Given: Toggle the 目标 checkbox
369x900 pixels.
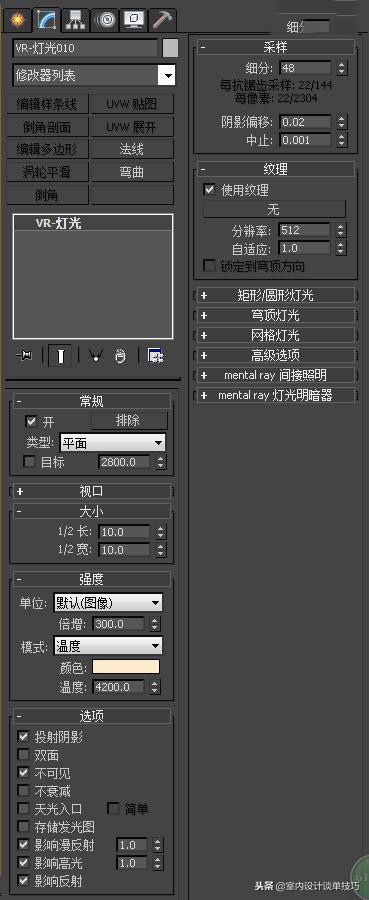Looking at the screenshot, I should pos(29,462).
